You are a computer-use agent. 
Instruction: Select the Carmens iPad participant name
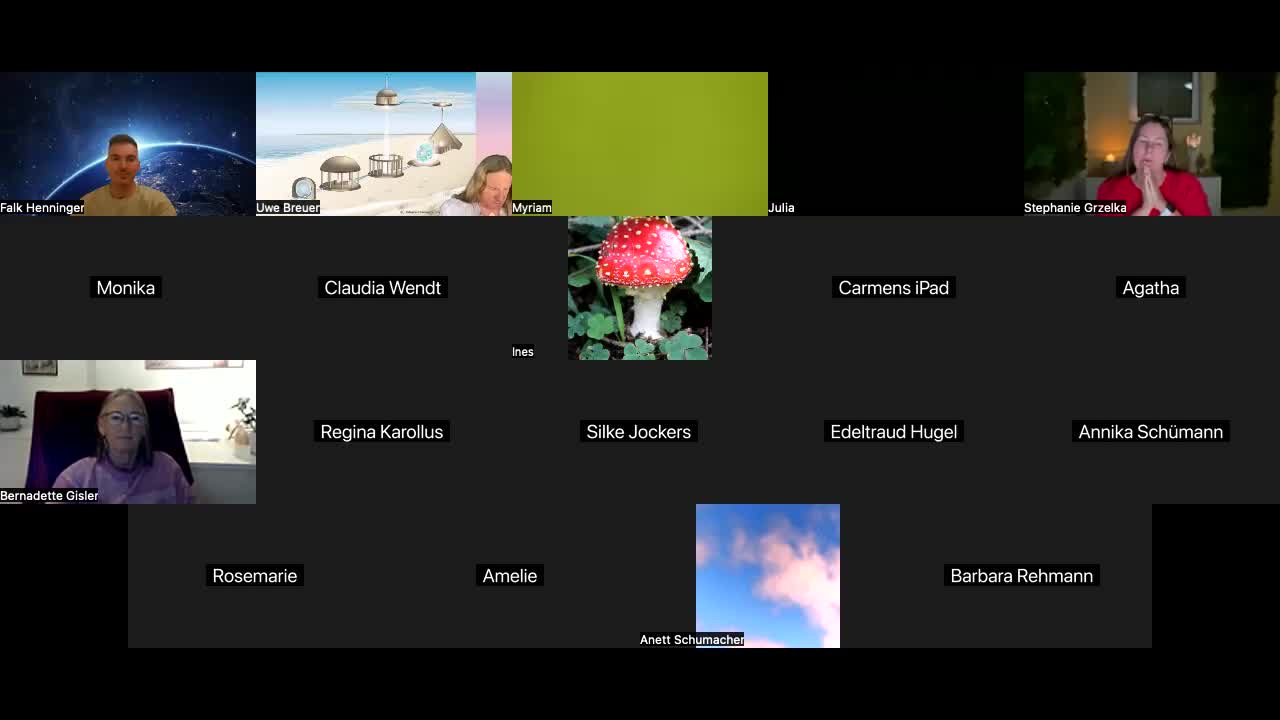[894, 288]
